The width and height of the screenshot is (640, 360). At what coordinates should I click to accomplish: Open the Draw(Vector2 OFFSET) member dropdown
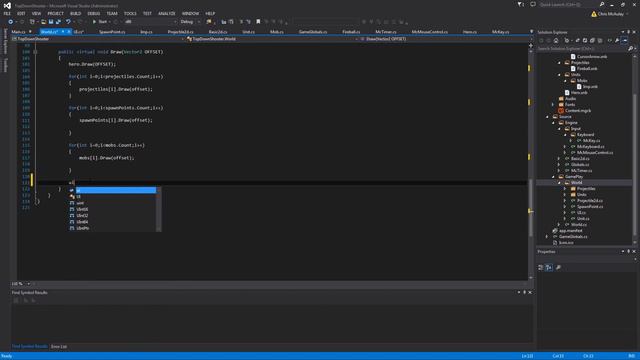click(x=445, y=39)
